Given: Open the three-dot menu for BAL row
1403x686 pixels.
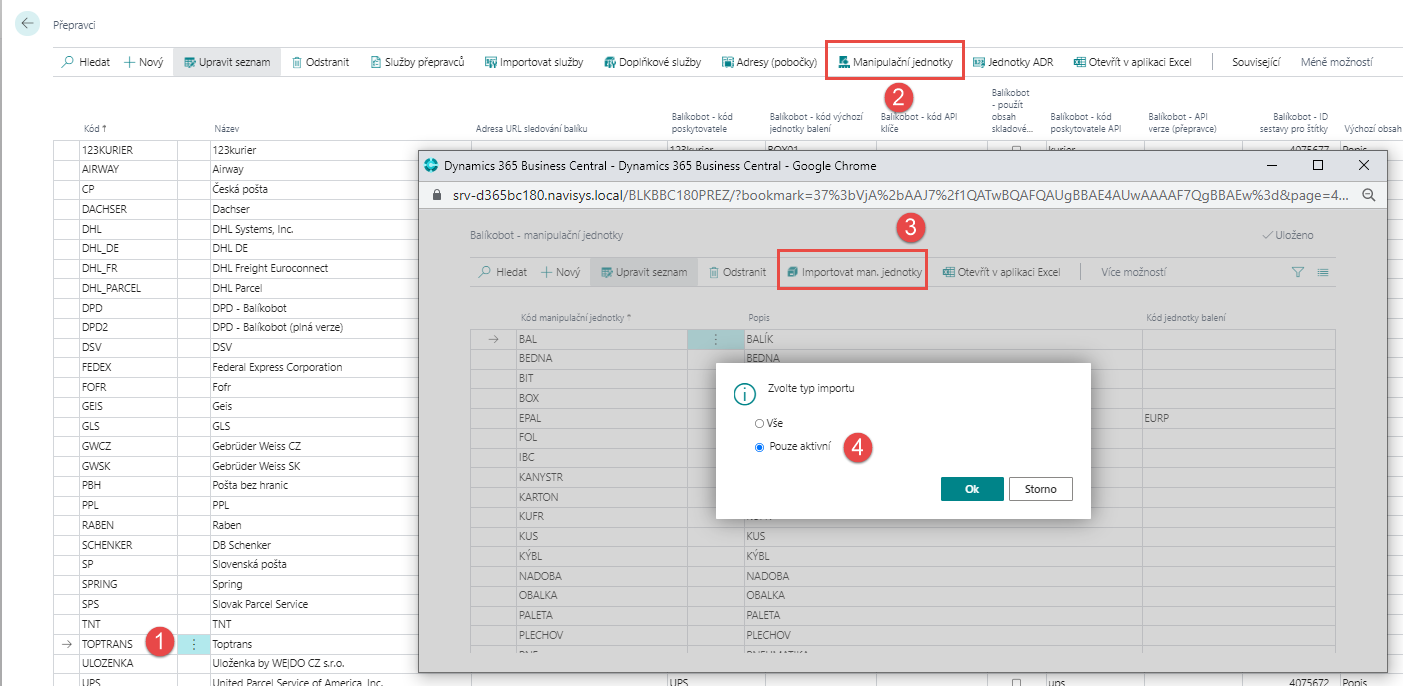Looking at the screenshot, I should [x=715, y=340].
